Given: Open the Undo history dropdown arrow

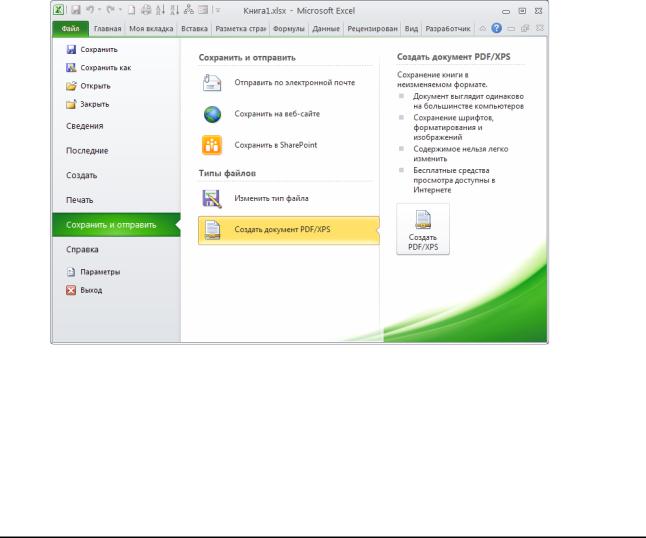Looking at the screenshot, I should pyautogui.click(x=99, y=10).
